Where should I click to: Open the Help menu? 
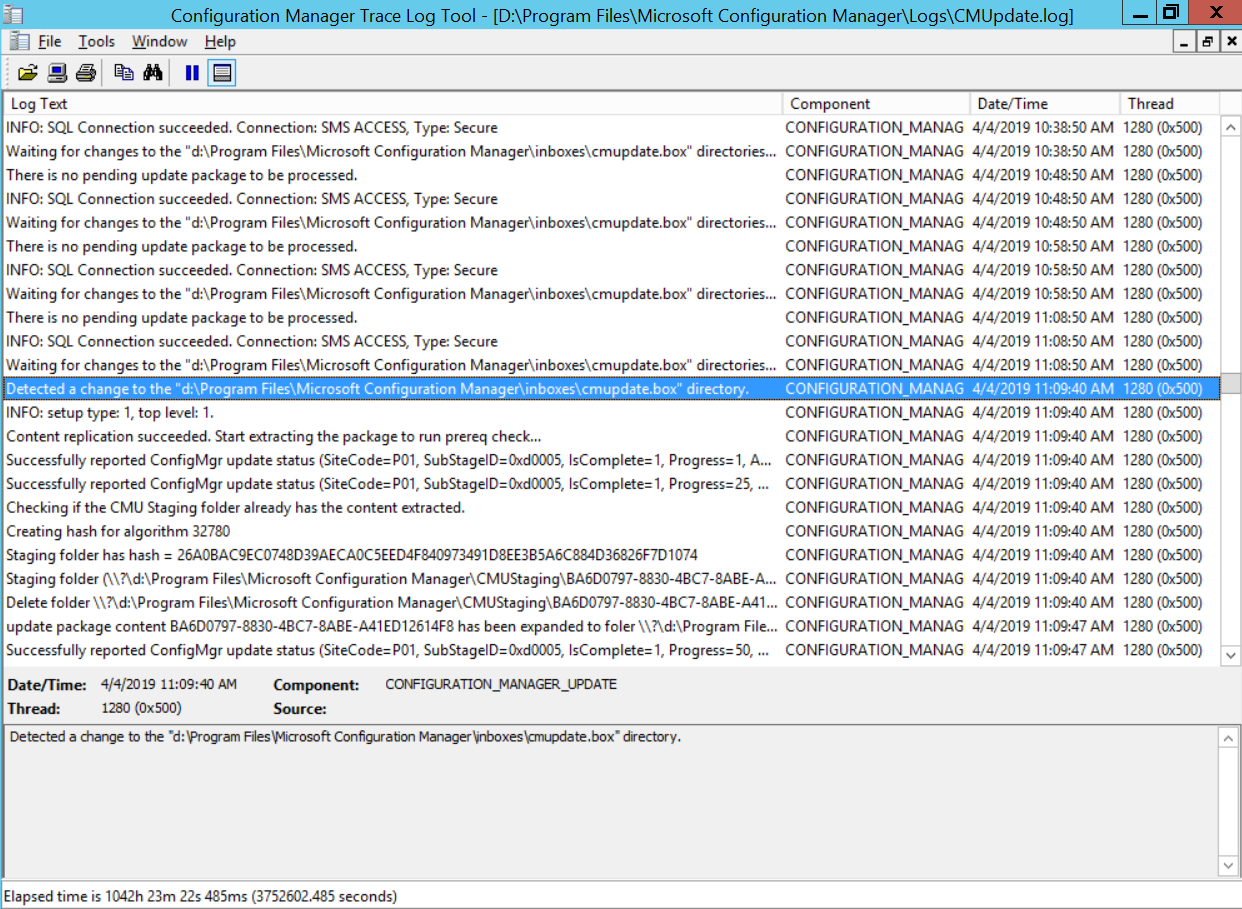pyautogui.click(x=220, y=41)
